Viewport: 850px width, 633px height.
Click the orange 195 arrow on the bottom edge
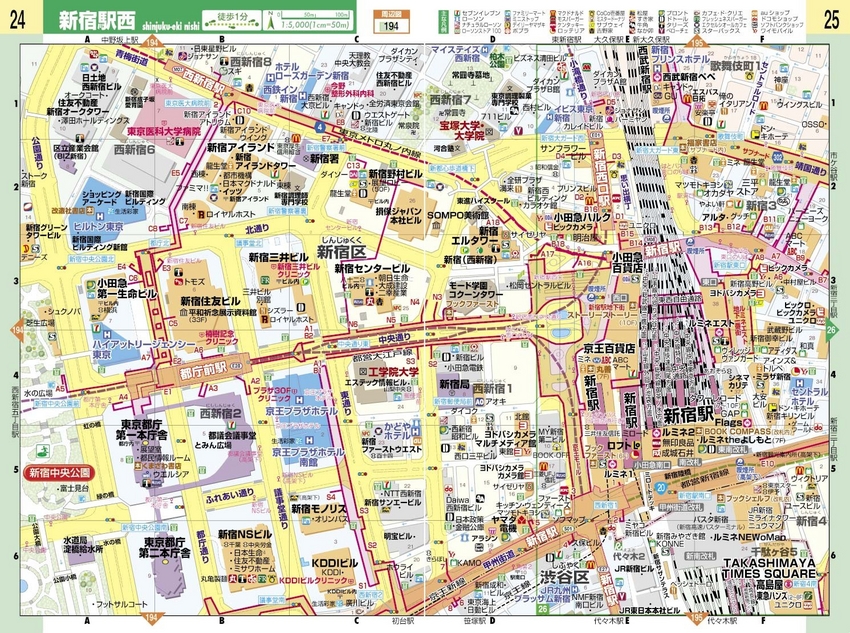(x=696, y=617)
